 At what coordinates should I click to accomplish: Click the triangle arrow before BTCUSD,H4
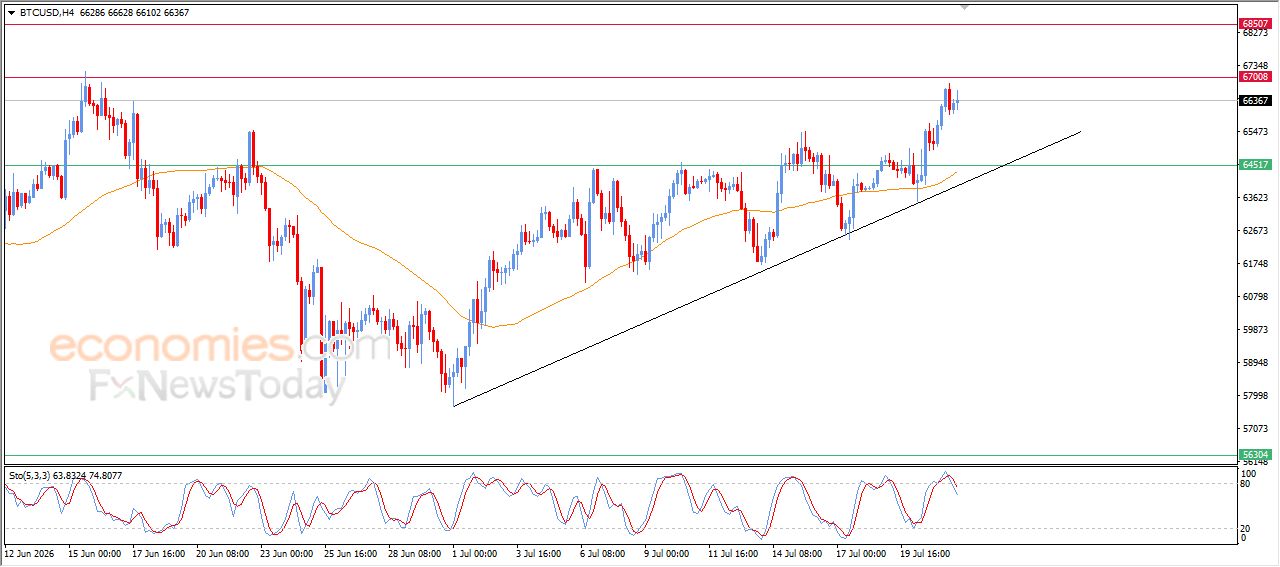[x=11, y=13]
